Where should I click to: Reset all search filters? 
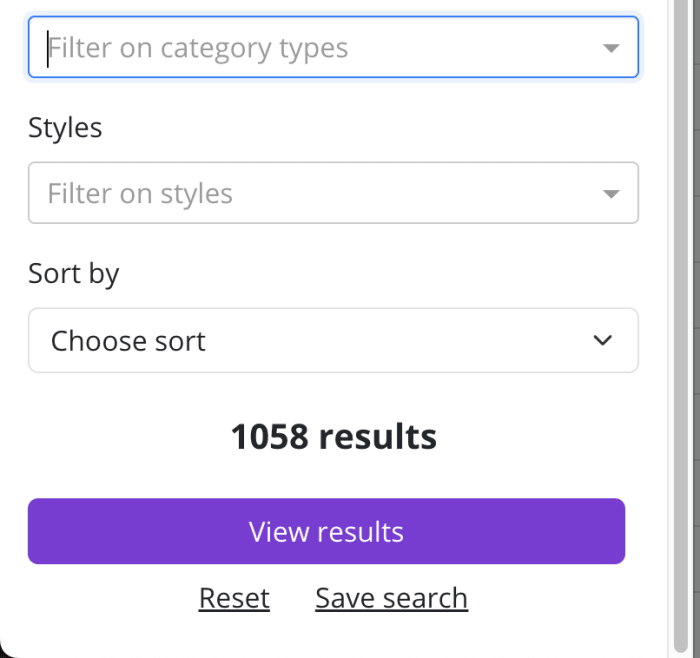pos(234,598)
